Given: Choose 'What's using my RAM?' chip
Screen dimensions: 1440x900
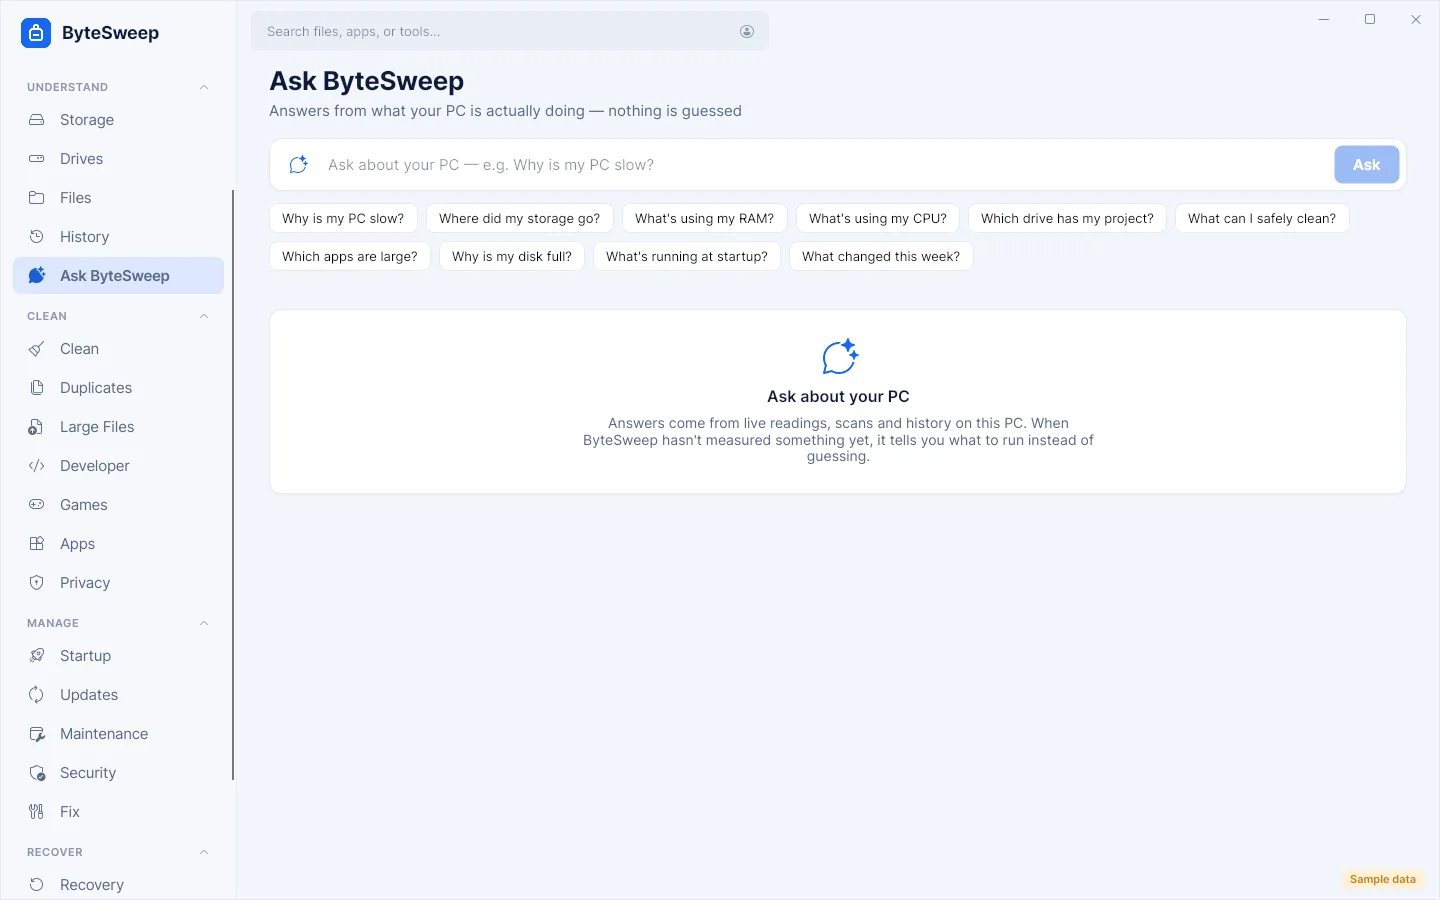Looking at the screenshot, I should pyautogui.click(x=705, y=219).
